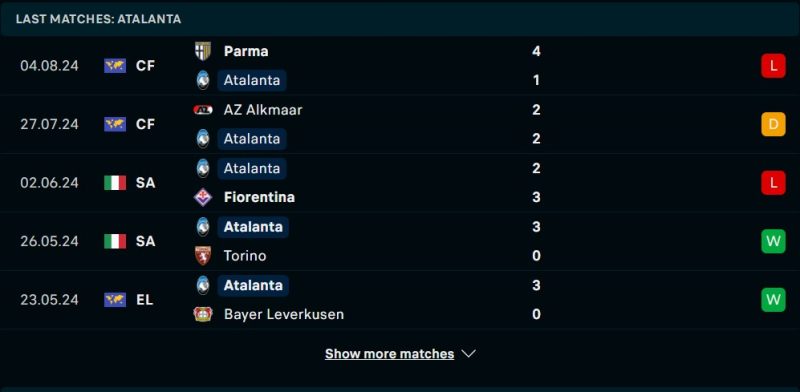Image resolution: width=800 pixels, height=392 pixels.
Task: Click the Italy flag on 02.06.24 row
Action: [115, 183]
